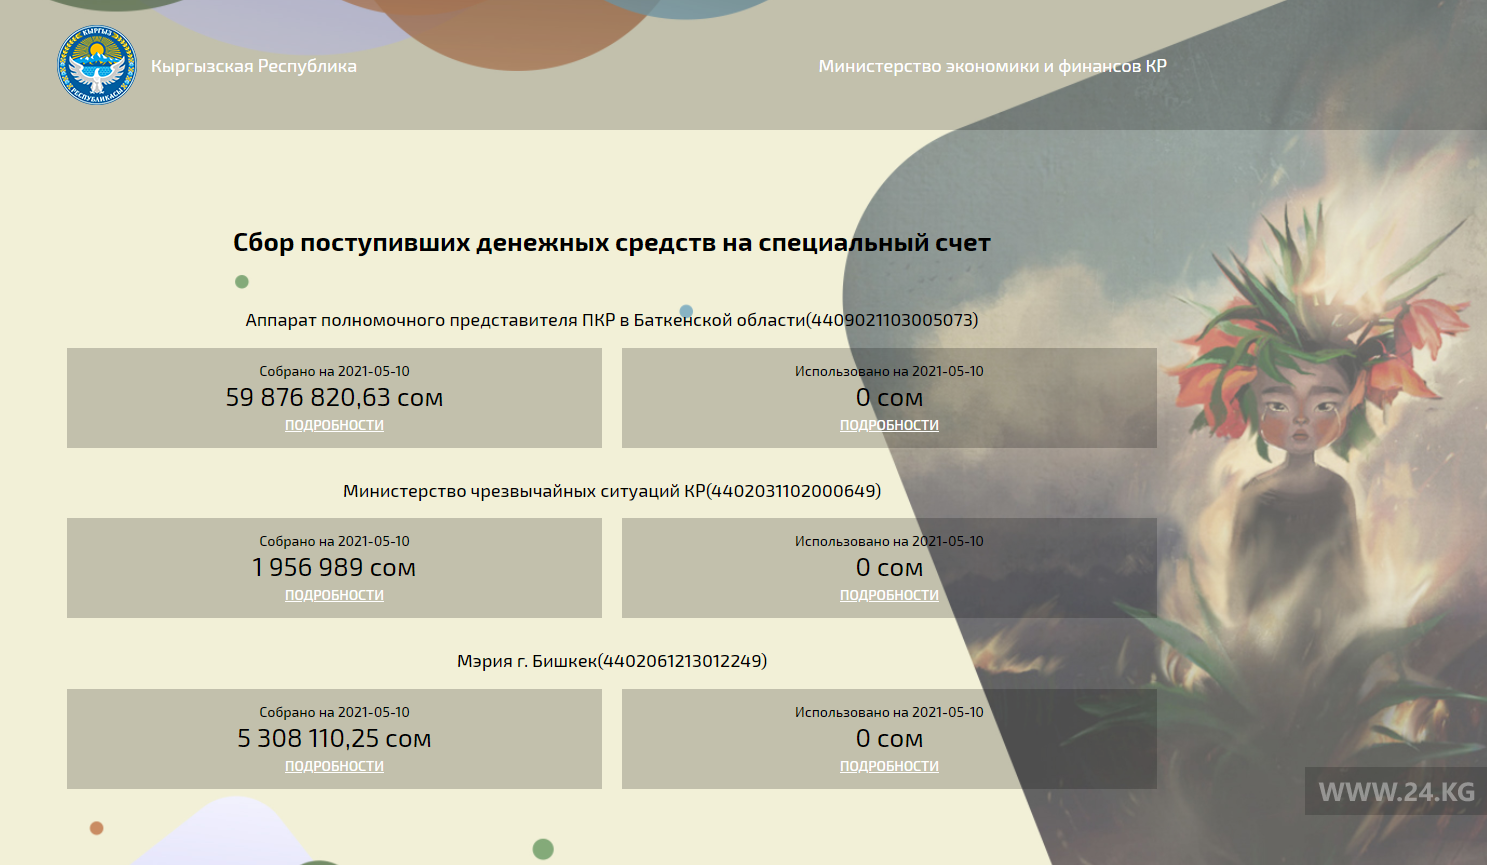Show ПОДРОБНОСТИ under 5 308 110,25 сом collected

click(334, 766)
